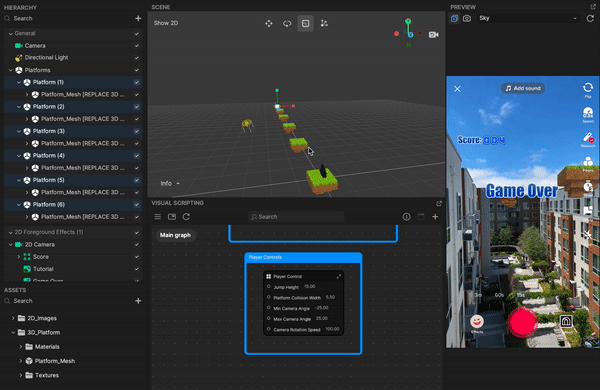The width and height of the screenshot is (600, 390).
Task: Click Add sound in preview
Action: pos(523,88)
